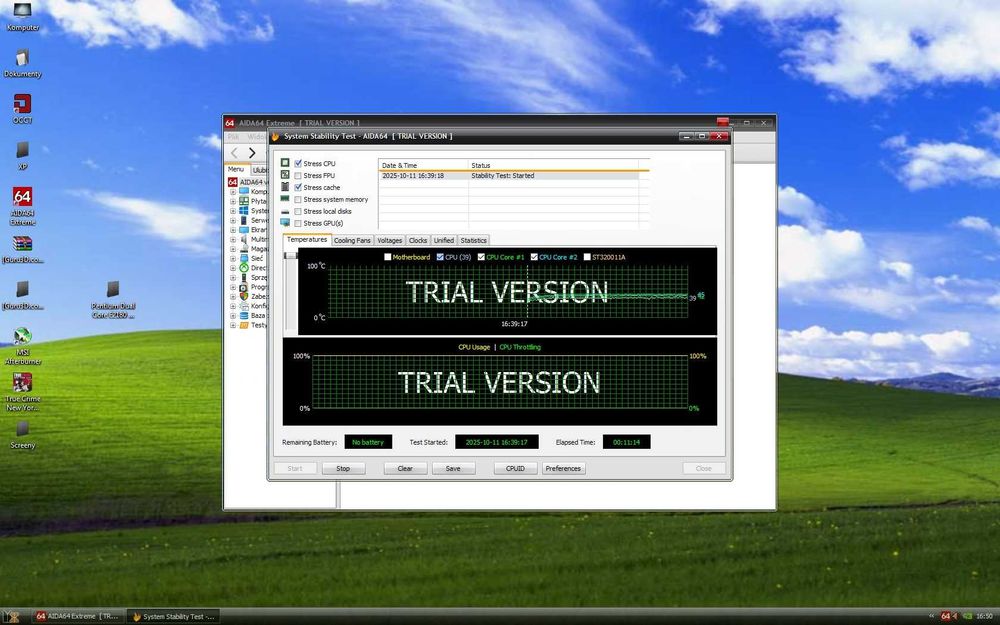The height and width of the screenshot is (625, 1000).
Task: Go back in AIDA64 navigation
Action: (234, 152)
